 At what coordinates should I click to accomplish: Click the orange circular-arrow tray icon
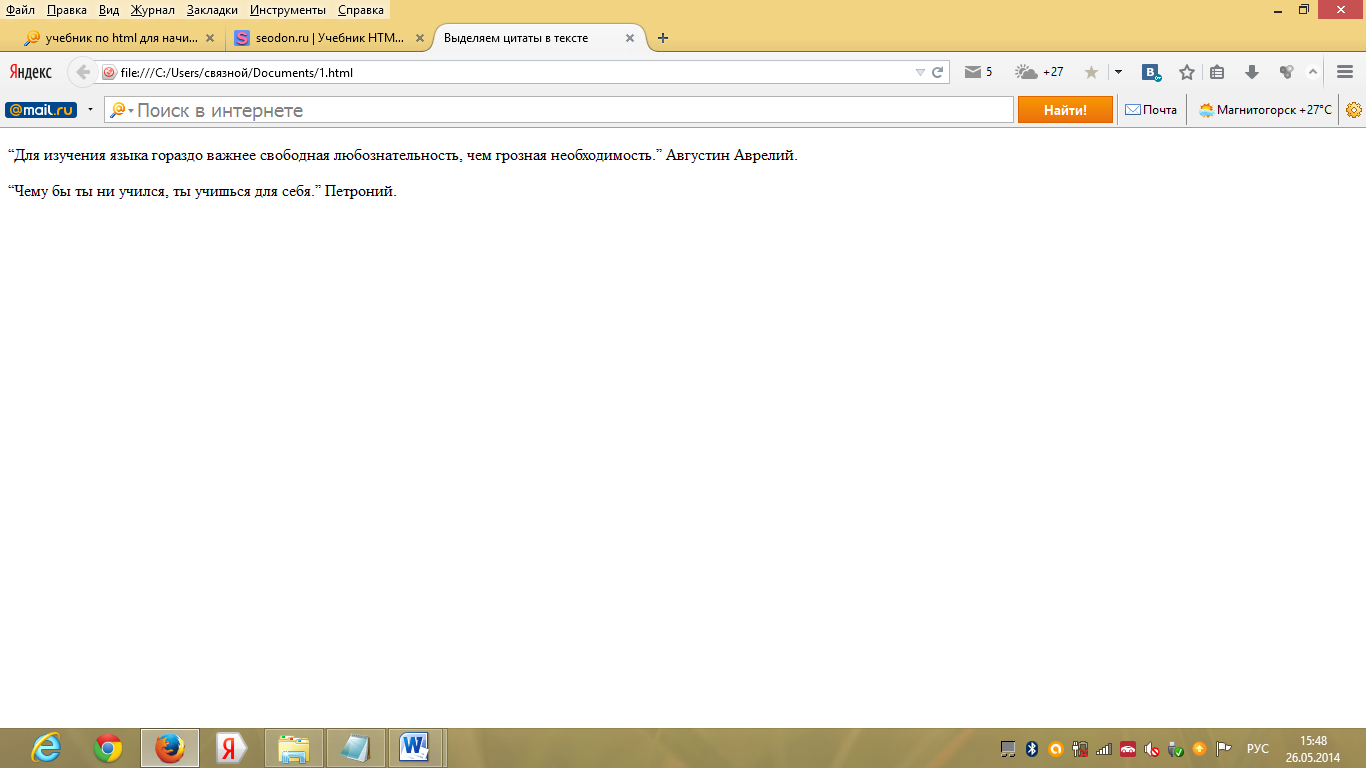pyautogui.click(x=1056, y=749)
